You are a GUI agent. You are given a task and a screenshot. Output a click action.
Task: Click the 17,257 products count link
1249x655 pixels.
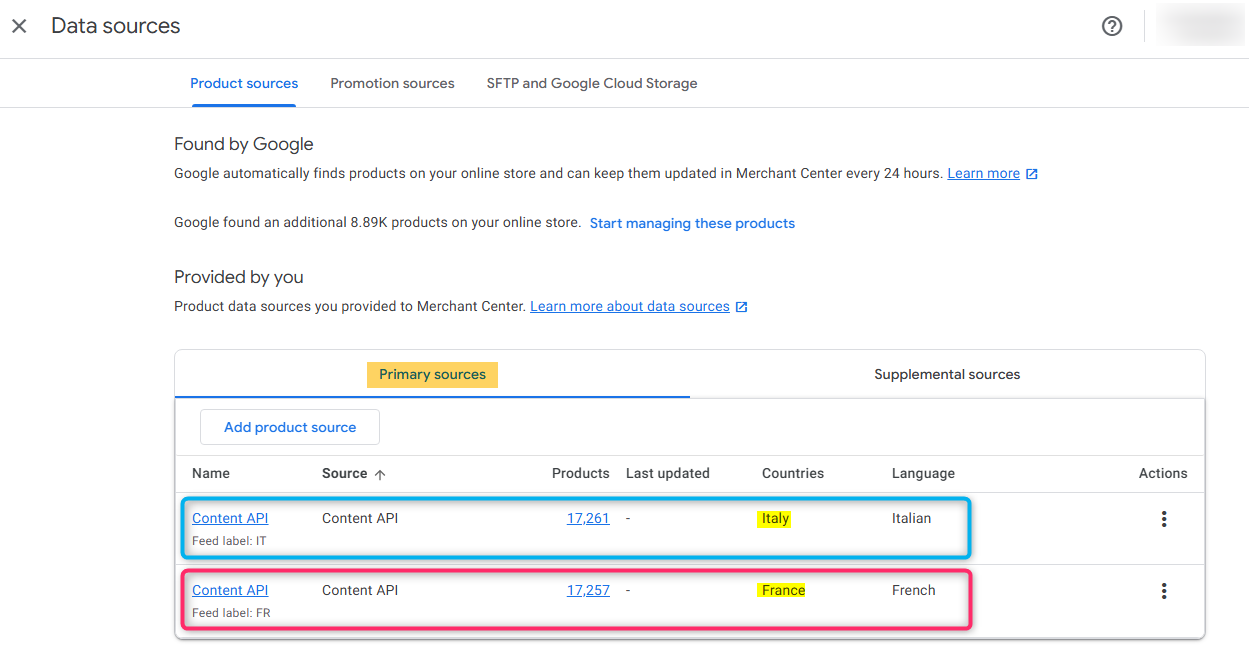coord(588,590)
